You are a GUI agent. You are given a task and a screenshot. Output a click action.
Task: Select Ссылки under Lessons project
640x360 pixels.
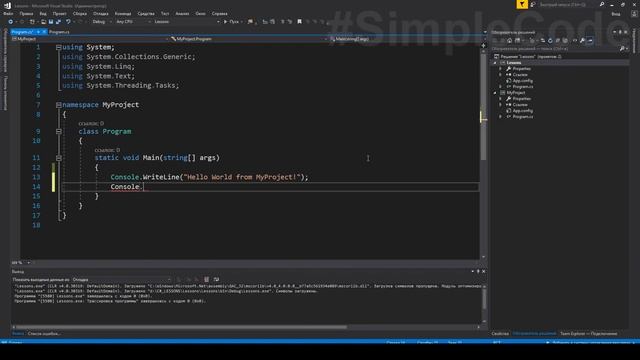click(x=520, y=75)
